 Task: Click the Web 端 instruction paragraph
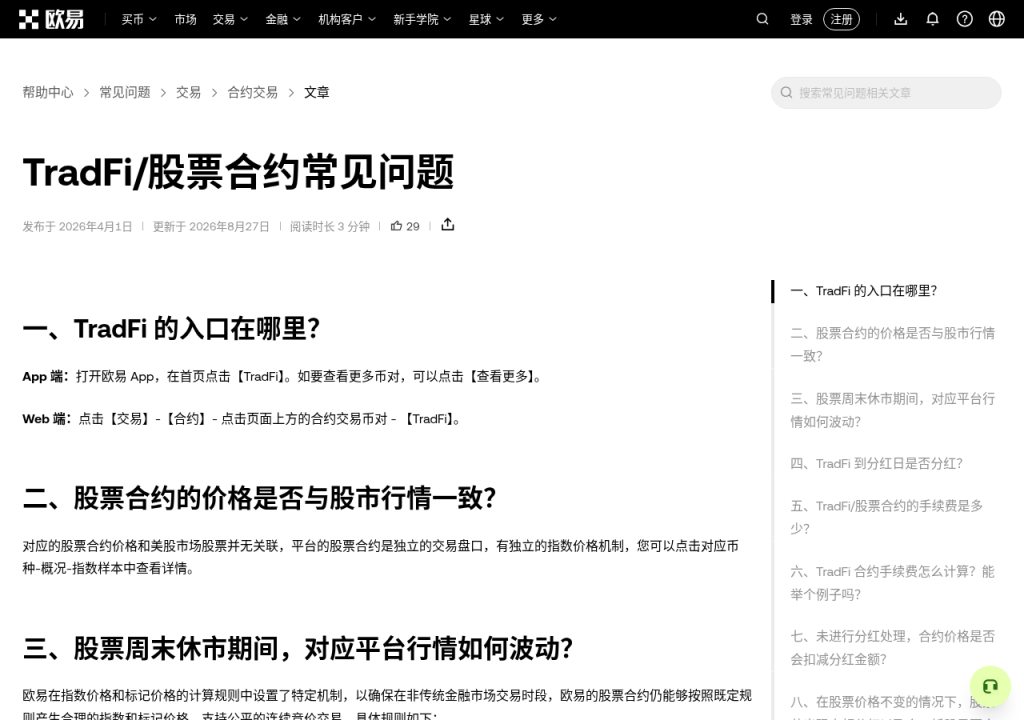pyautogui.click(x=243, y=419)
